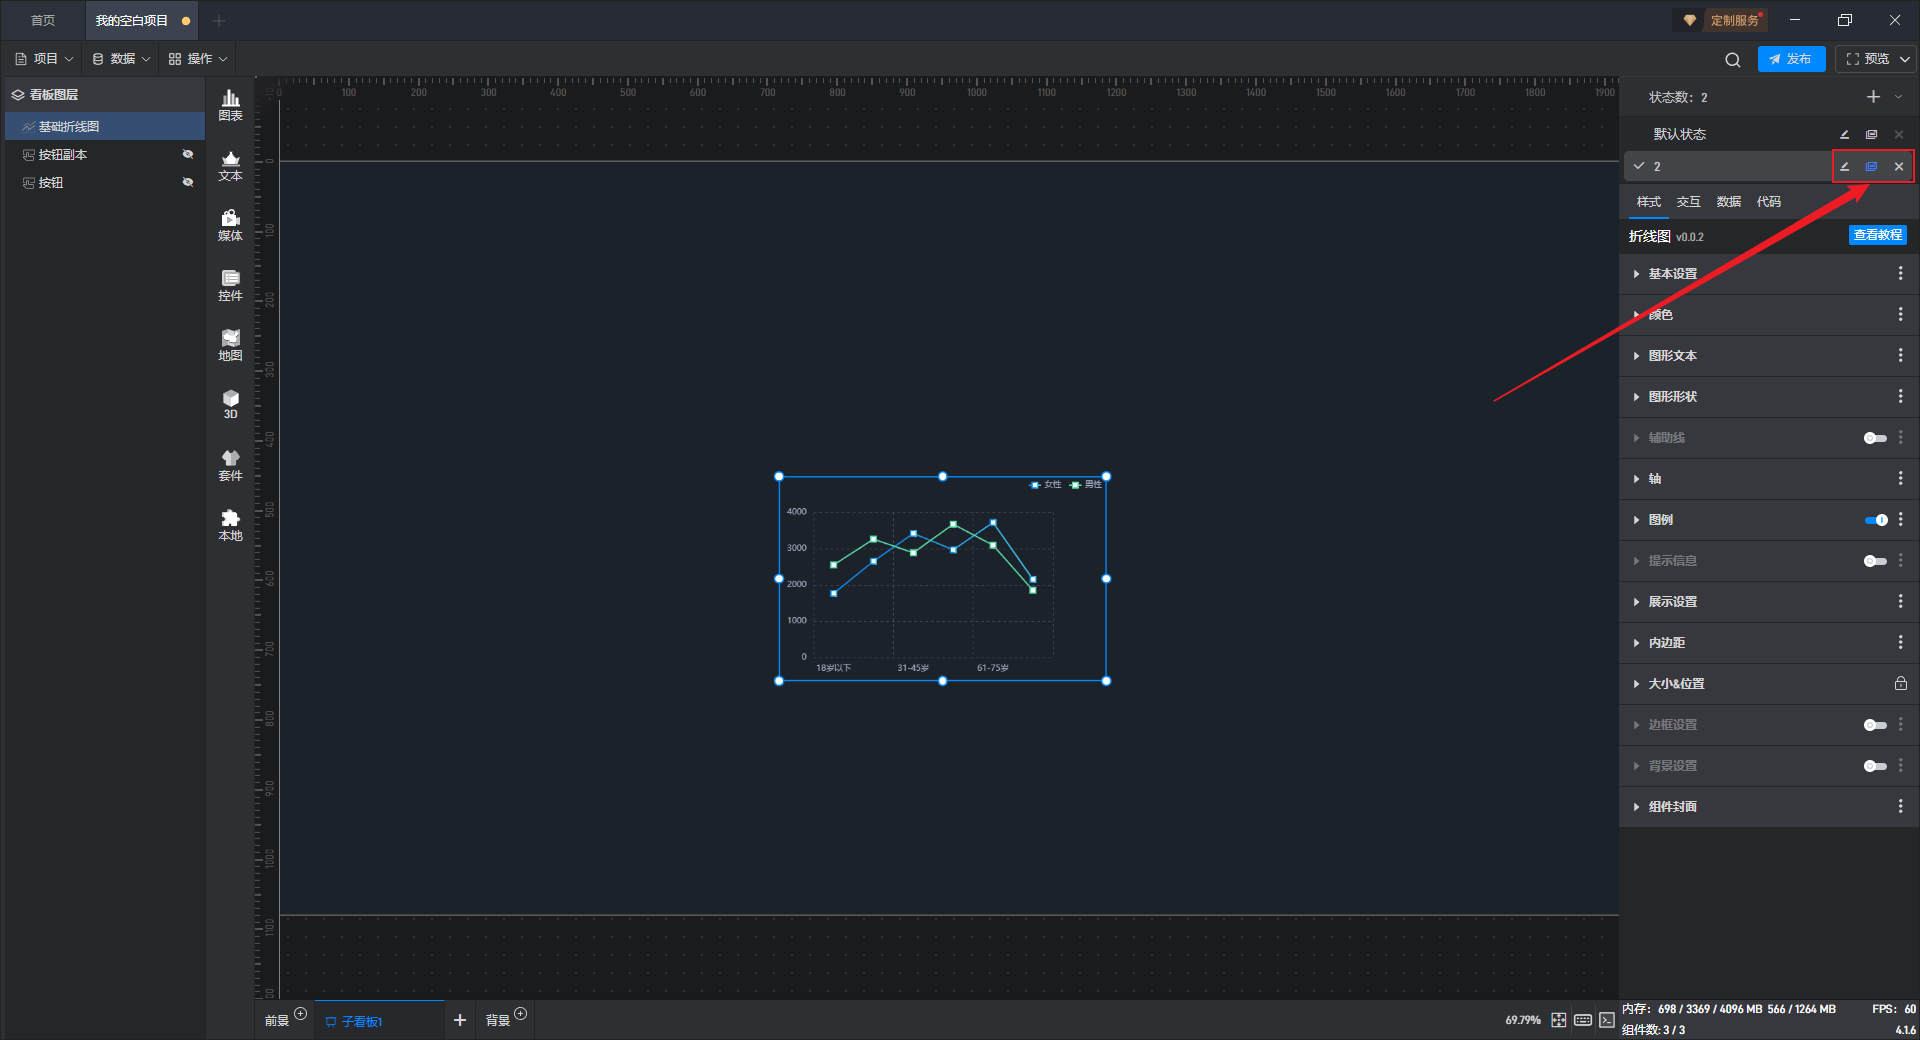
Task: Add a new state with plus icon
Action: pyautogui.click(x=1873, y=97)
